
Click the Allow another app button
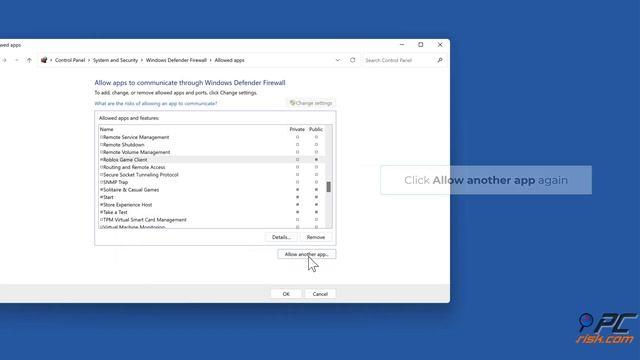[x=307, y=254]
